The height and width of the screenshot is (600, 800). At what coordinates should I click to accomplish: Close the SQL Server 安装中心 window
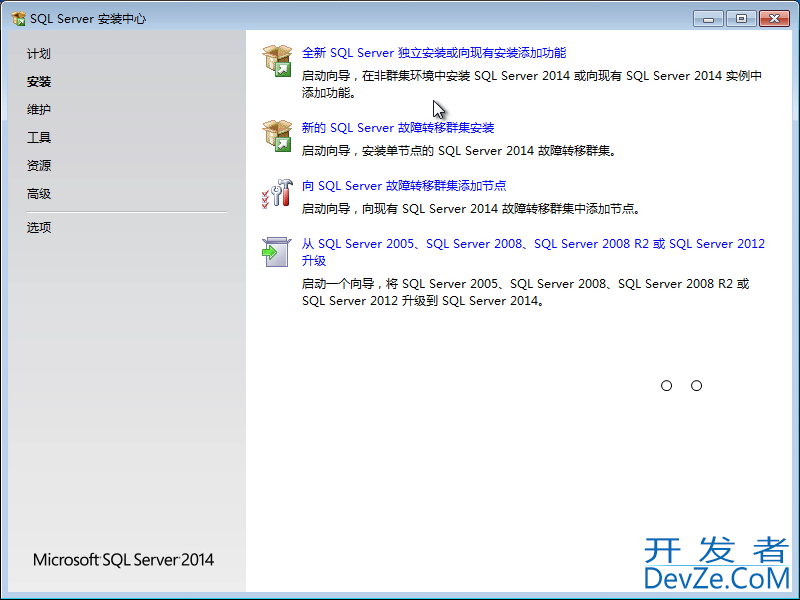774,19
